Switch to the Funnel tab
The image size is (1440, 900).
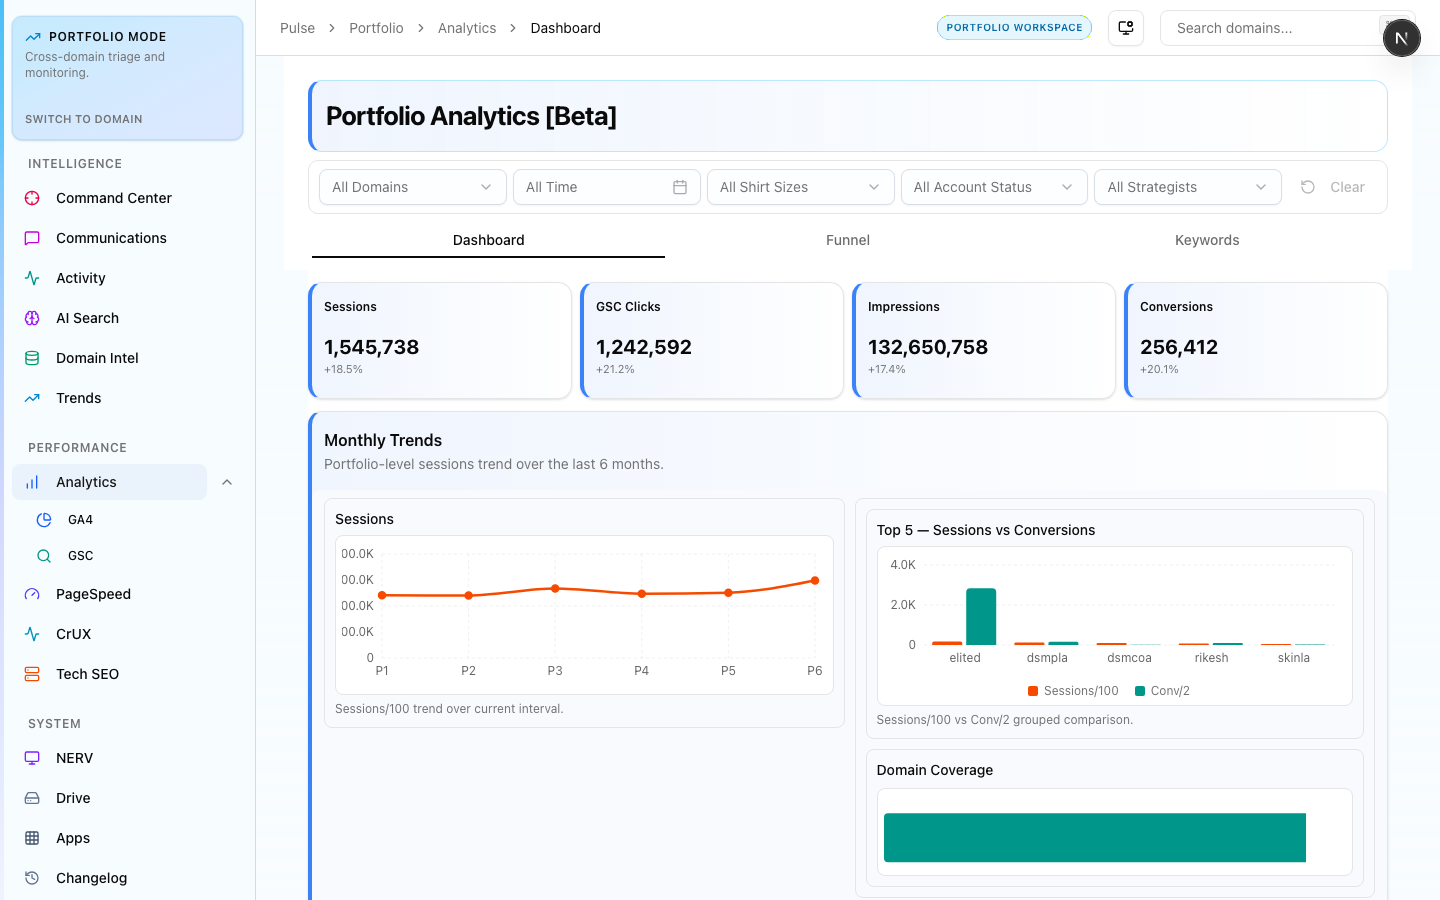click(847, 240)
